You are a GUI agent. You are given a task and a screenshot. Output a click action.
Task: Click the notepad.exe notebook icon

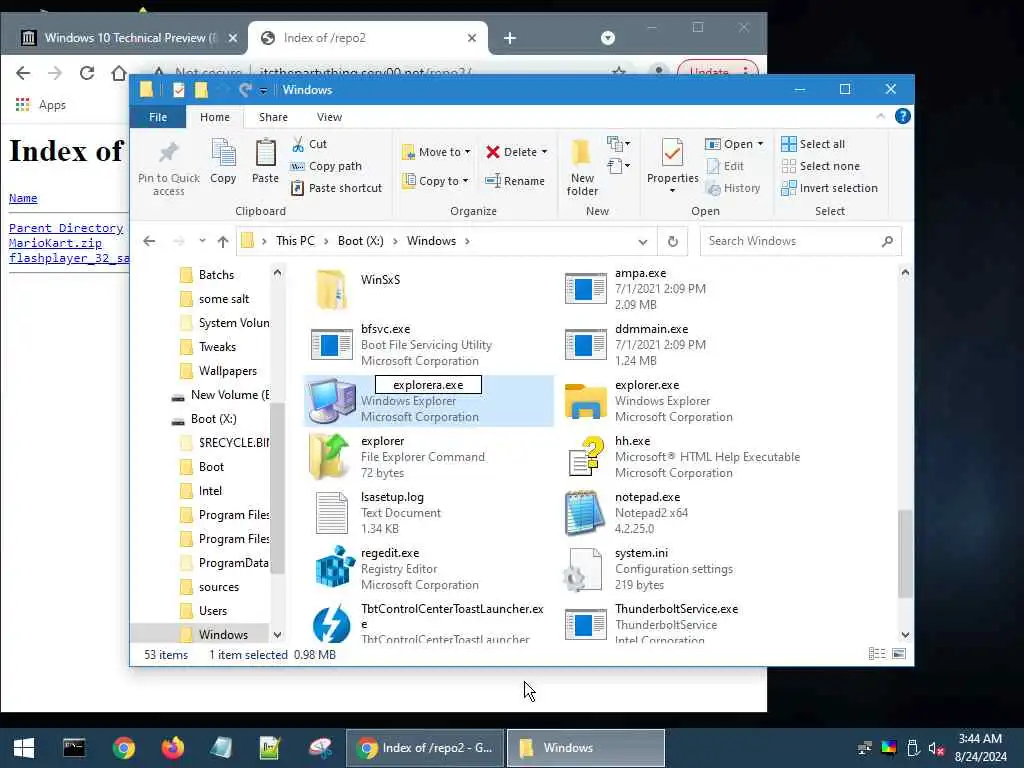[x=584, y=512]
